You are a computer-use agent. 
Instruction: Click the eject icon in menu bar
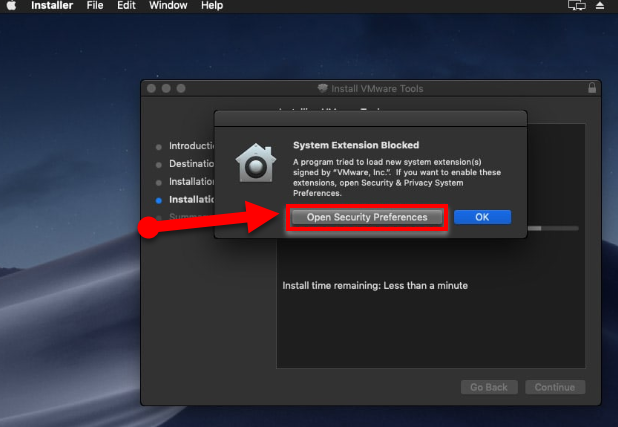[x=600, y=6]
